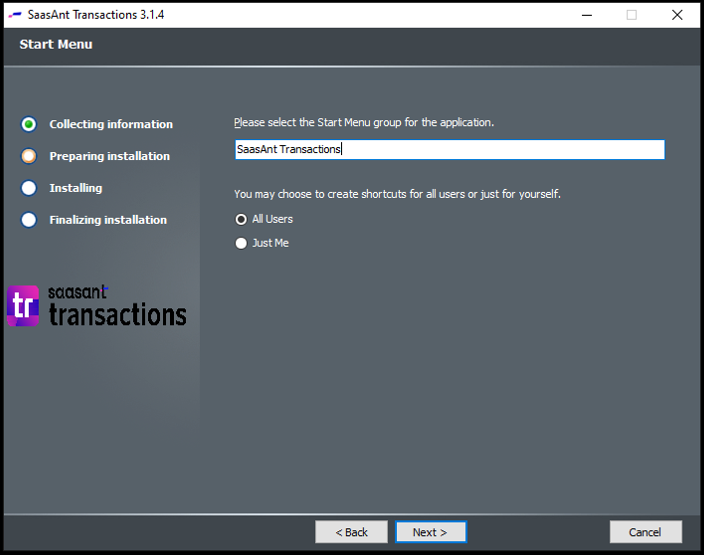Select the Just Me radio button
The image size is (704, 555).
[x=241, y=243]
